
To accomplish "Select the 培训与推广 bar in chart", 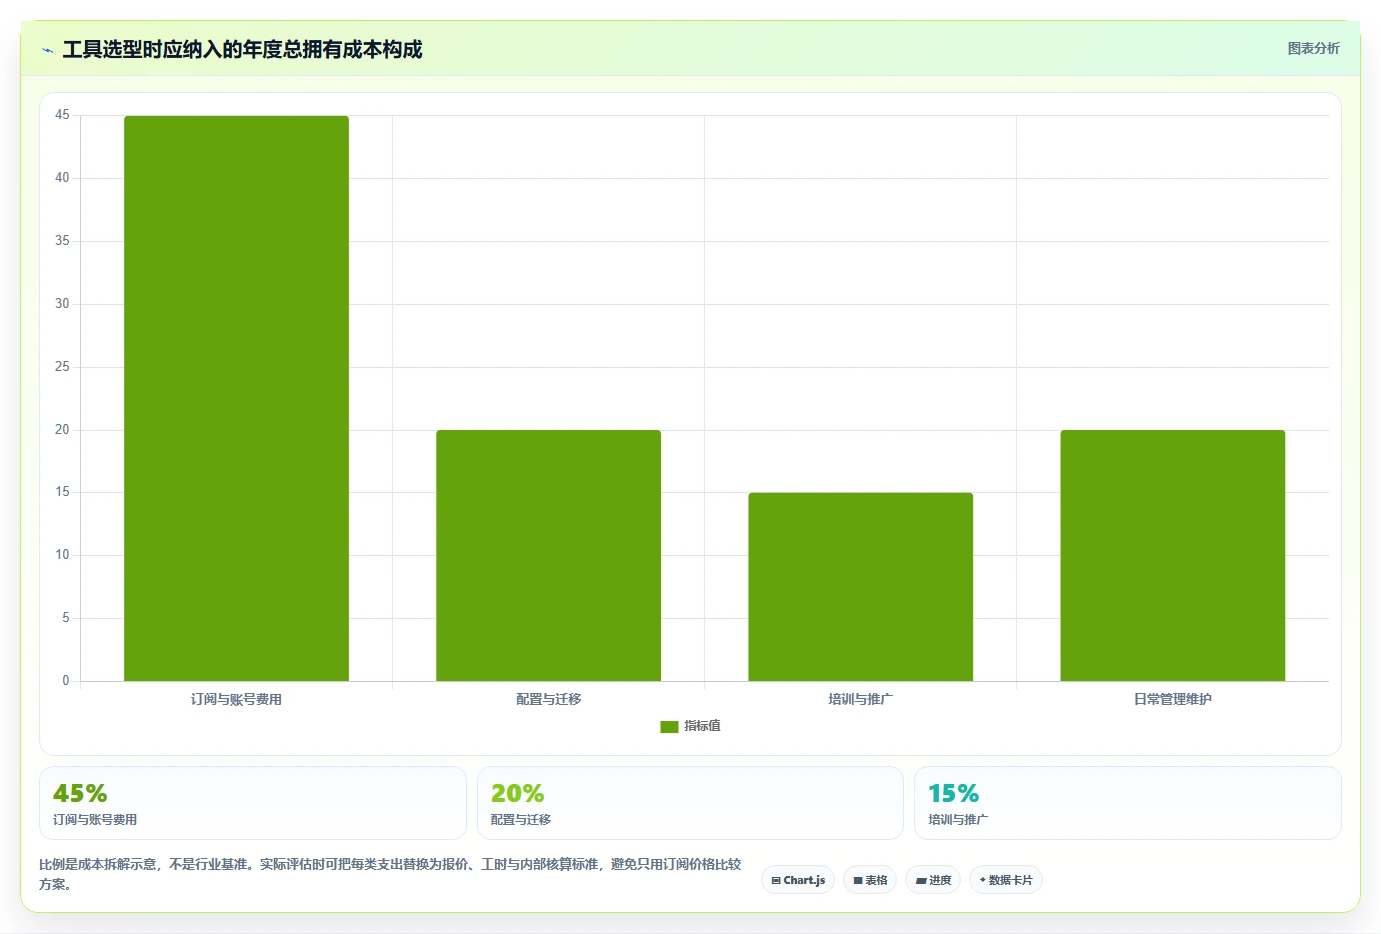I will 860,587.
